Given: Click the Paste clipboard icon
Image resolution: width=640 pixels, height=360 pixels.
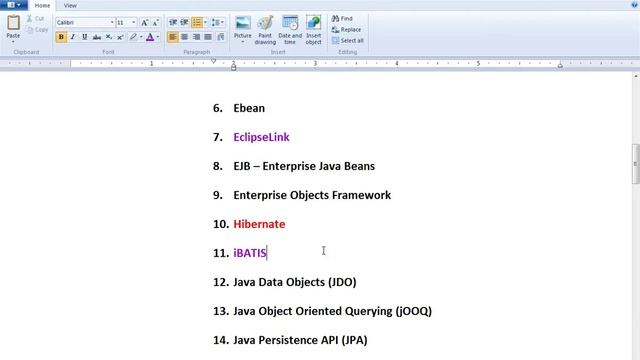Looking at the screenshot, I should click(x=13, y=22).
